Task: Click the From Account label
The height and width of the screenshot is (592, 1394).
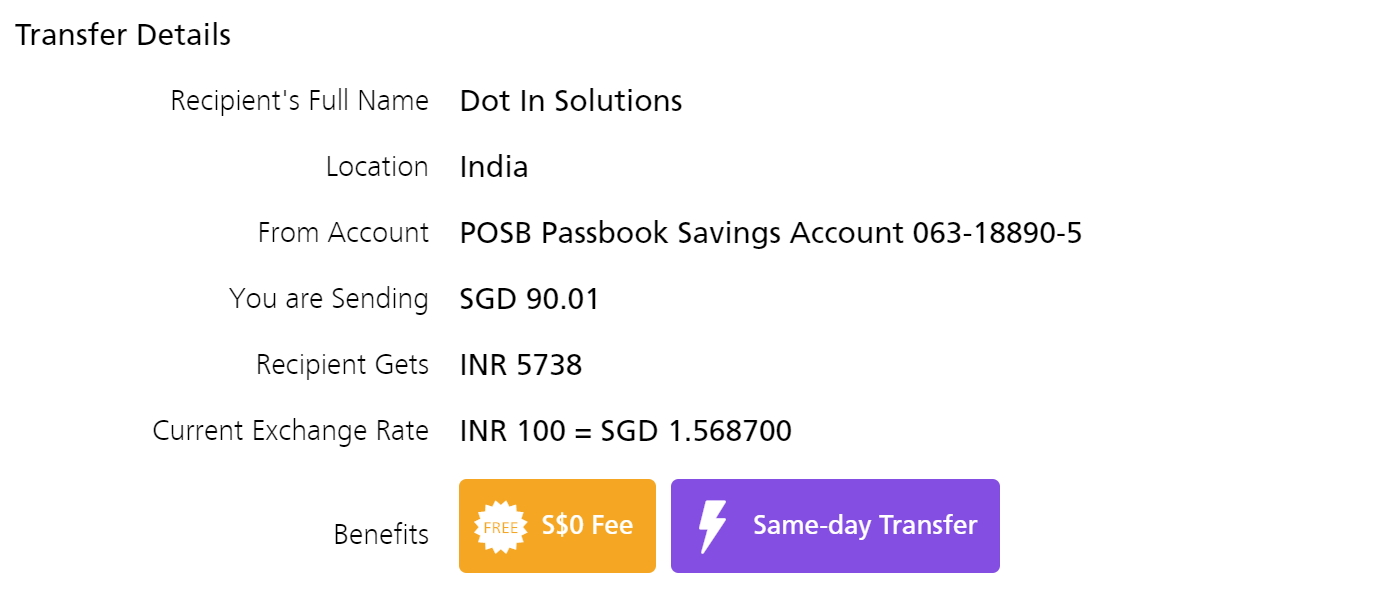Action: coord(343,233)
